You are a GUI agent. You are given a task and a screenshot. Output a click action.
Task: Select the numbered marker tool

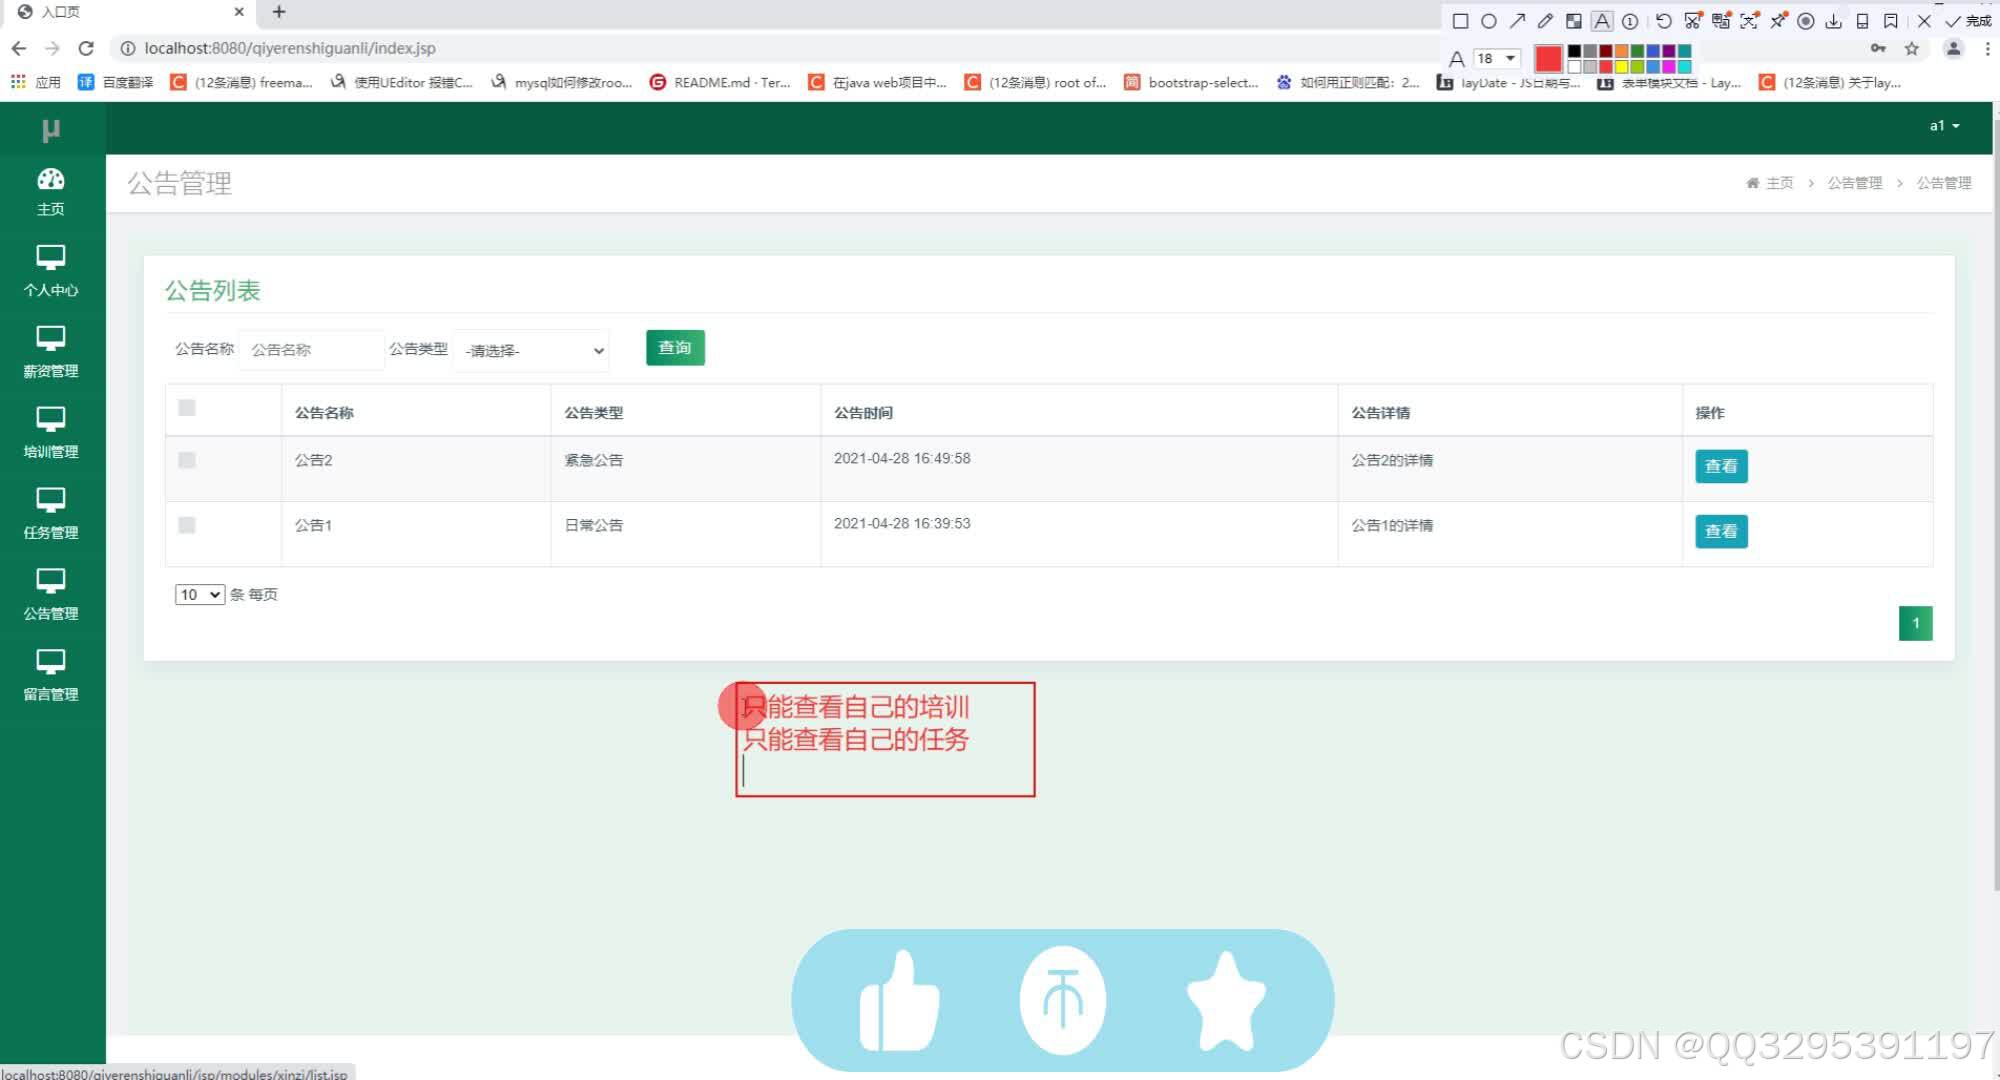pyautogui.click(x=1630, y=21)
